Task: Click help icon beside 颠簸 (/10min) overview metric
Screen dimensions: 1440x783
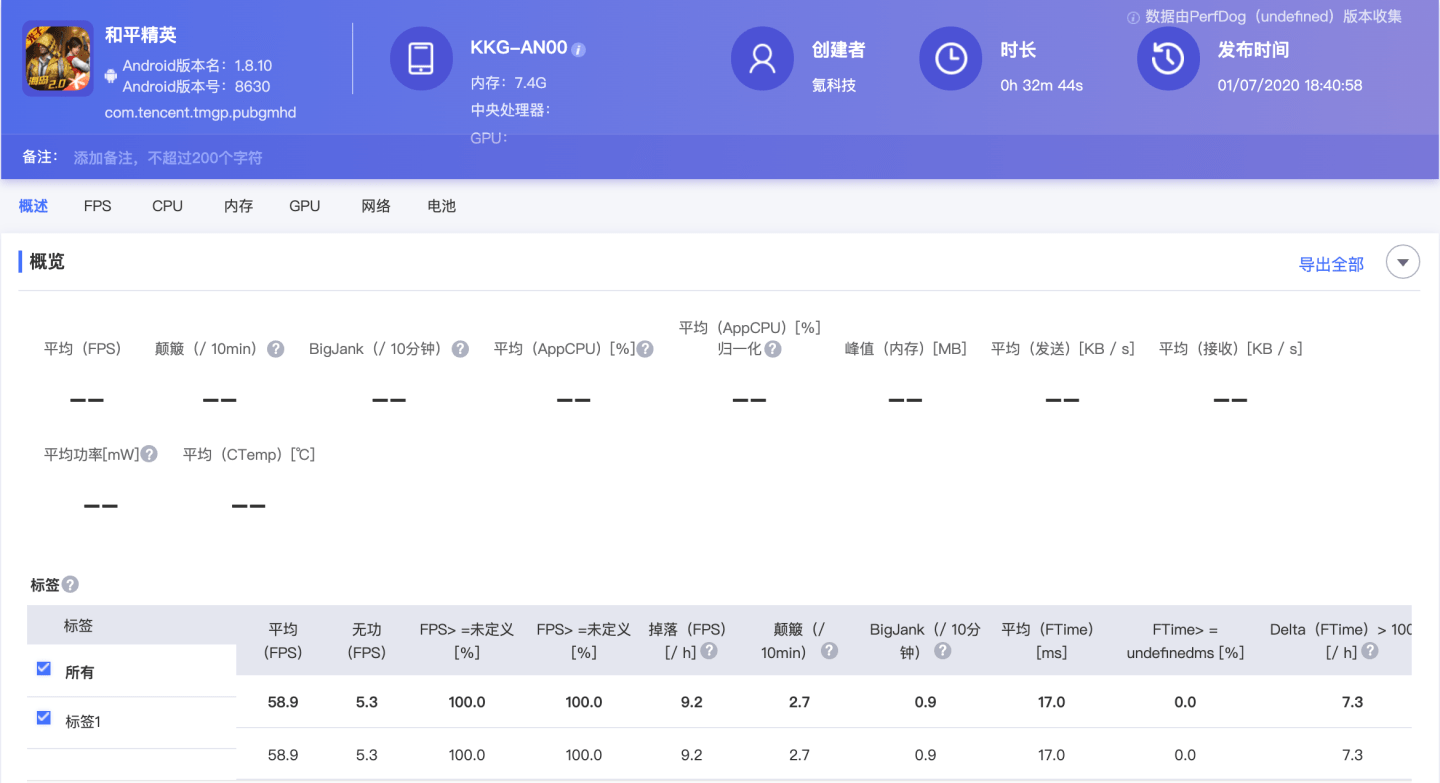Action: [276, 349]
